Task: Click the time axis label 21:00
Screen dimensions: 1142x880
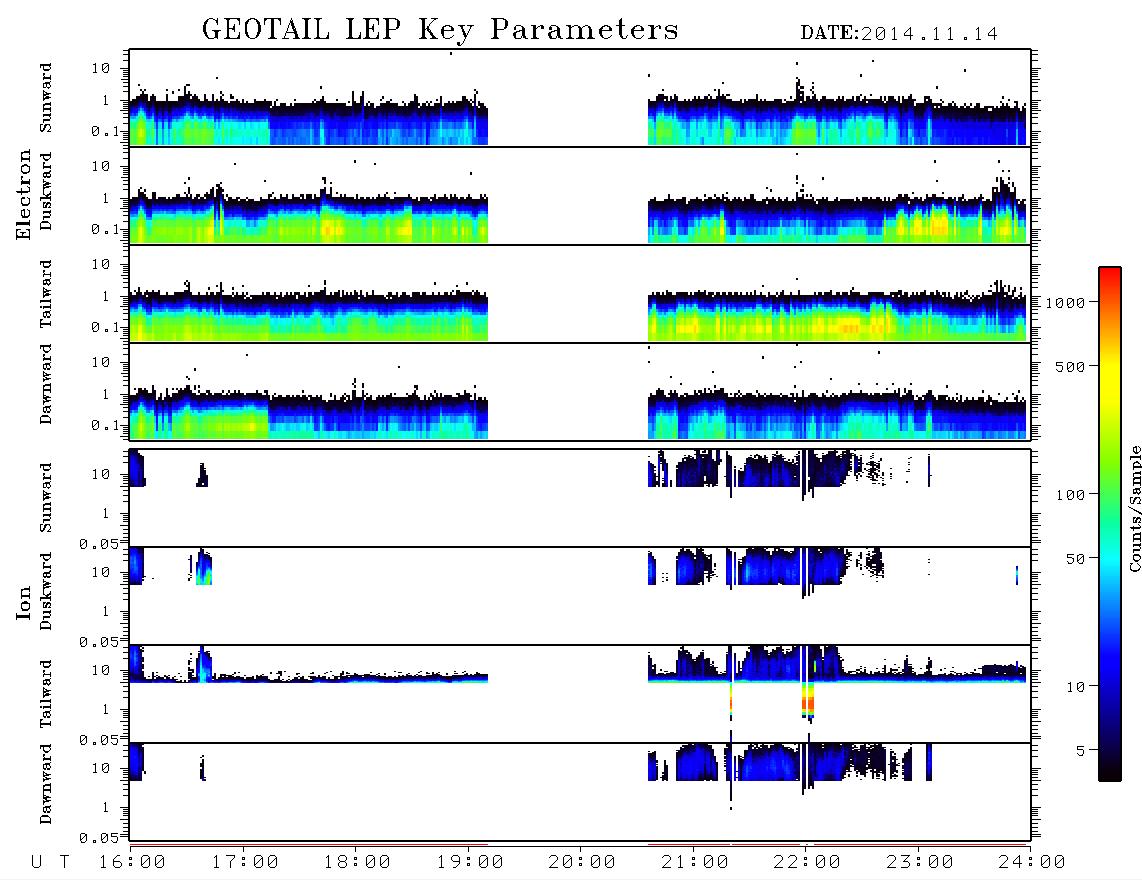Action: 695,863
